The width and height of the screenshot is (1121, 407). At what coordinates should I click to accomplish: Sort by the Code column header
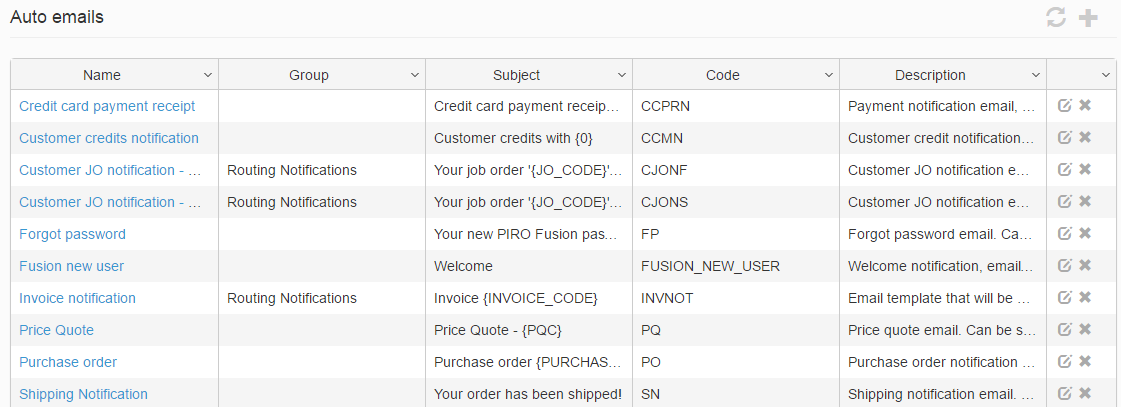pos(722,75)
